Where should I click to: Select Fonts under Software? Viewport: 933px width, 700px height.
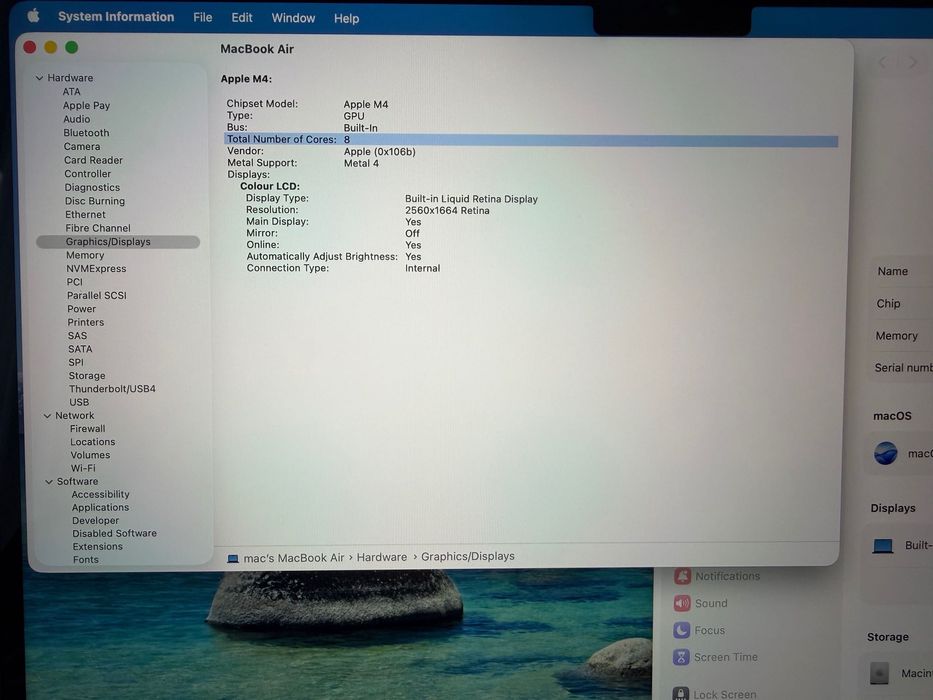pyautogui.click(x=86, y=560)
